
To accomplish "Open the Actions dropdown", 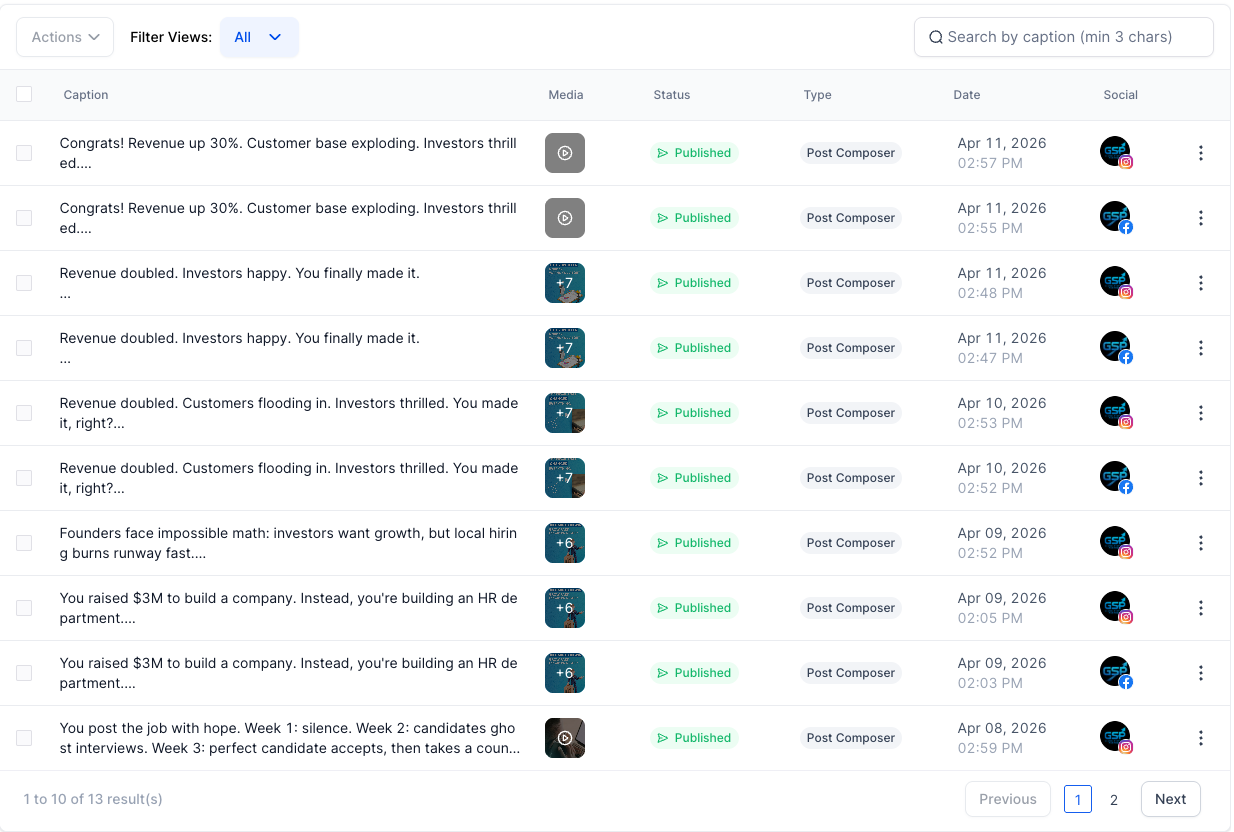I will point(64,36).
